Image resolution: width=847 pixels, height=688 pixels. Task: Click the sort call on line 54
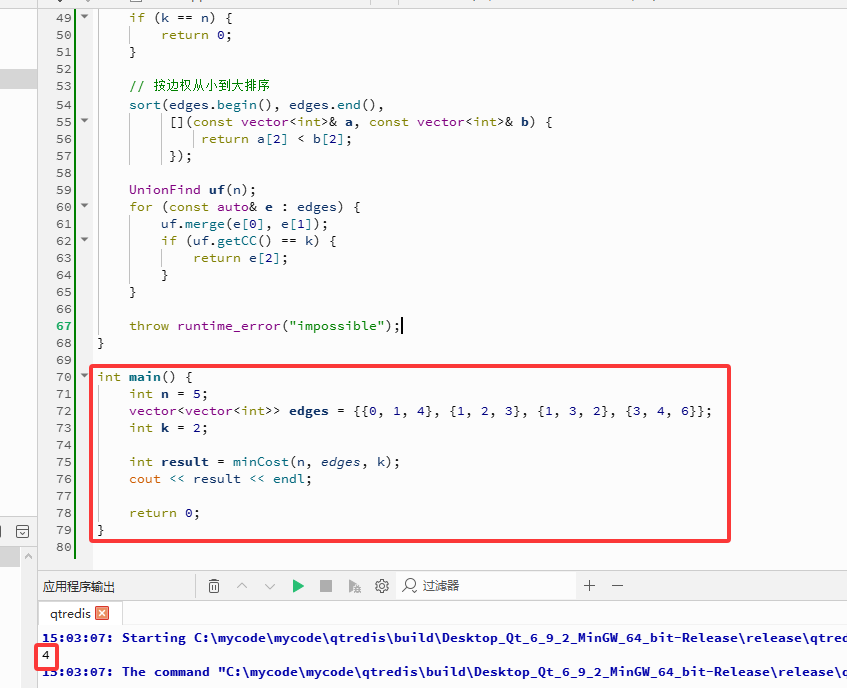click(145, 105)
